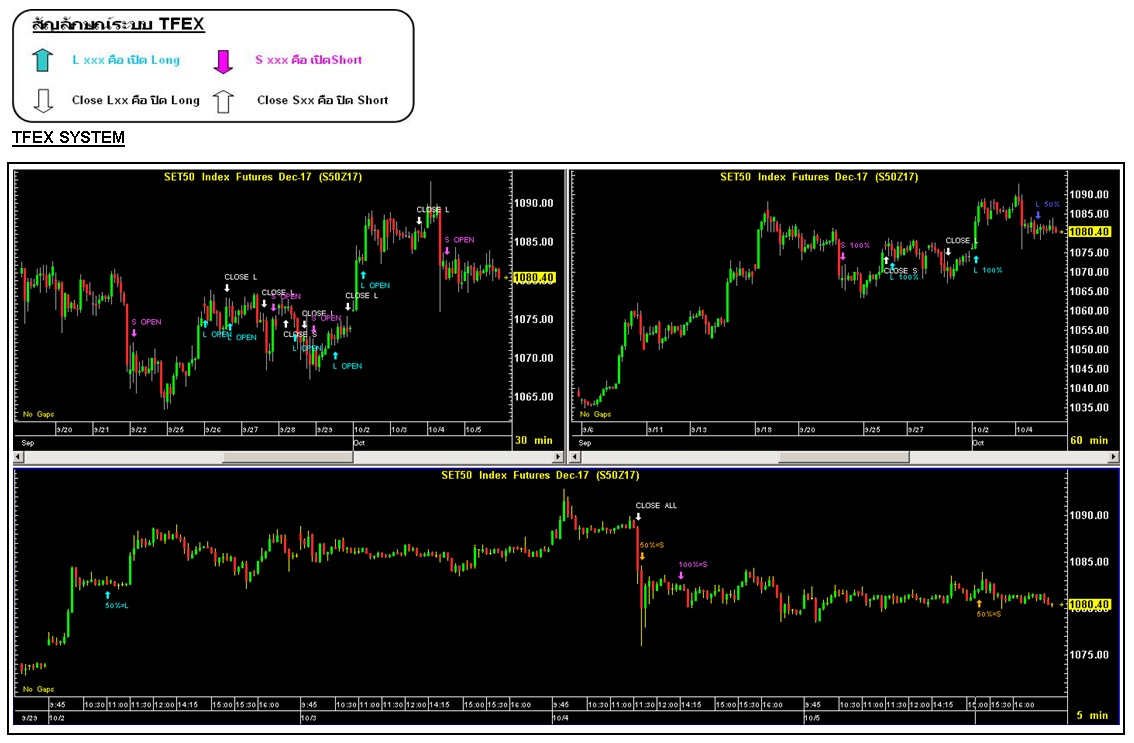The height and width of the screenshot is (743, 1134).
Task: Click the white outlined Close Short up arrow
Action: (223, 102)
